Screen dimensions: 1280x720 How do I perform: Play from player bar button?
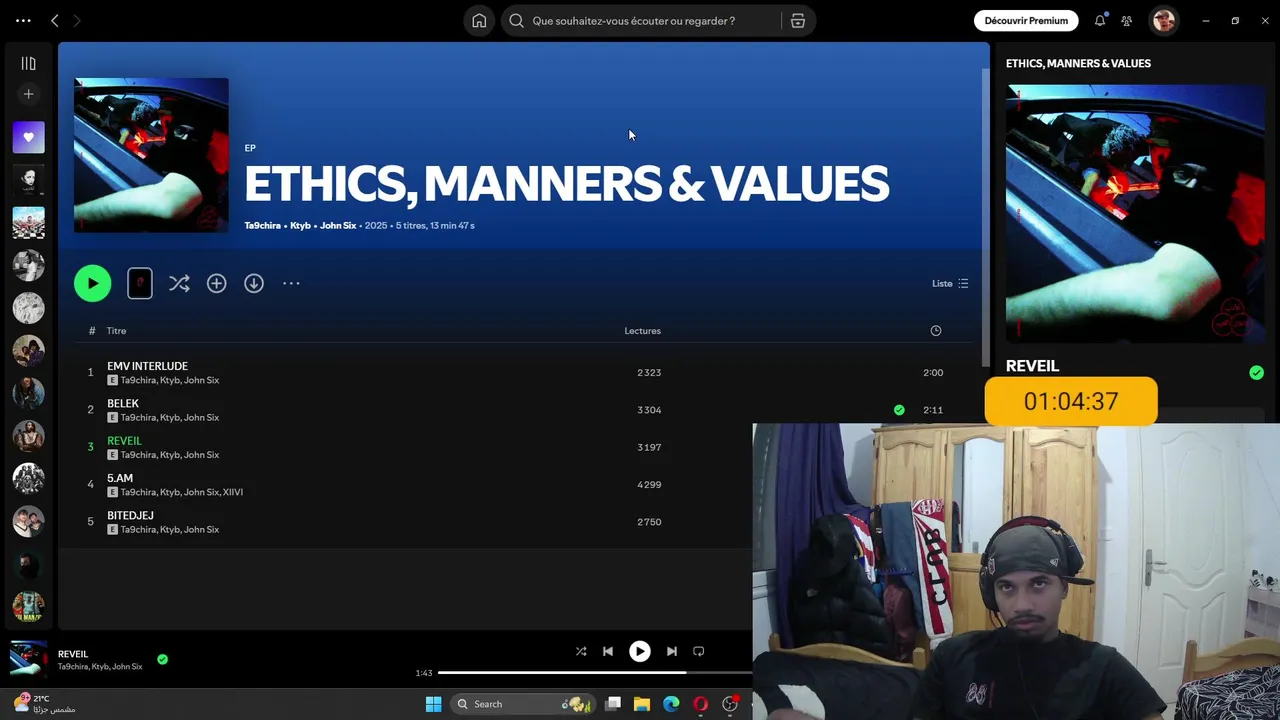(x=640, y=651)
